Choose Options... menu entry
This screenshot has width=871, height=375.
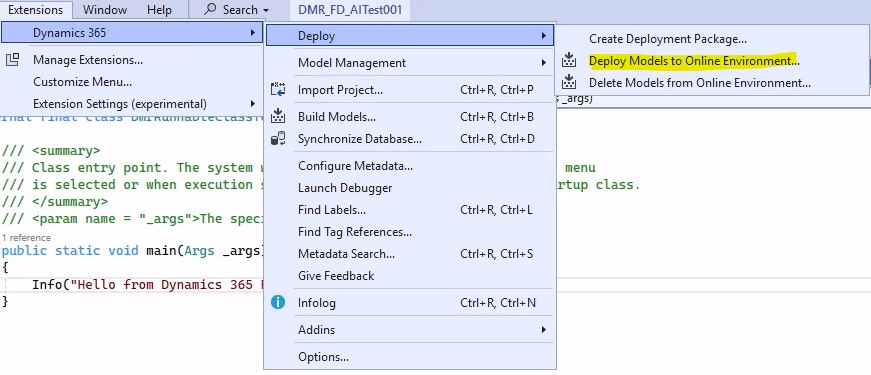[410, 357]
